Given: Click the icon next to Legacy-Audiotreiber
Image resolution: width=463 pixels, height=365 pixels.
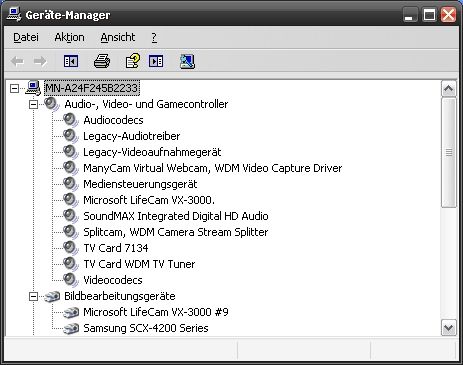Looking at the screenshot, I should tap(71, 136).
